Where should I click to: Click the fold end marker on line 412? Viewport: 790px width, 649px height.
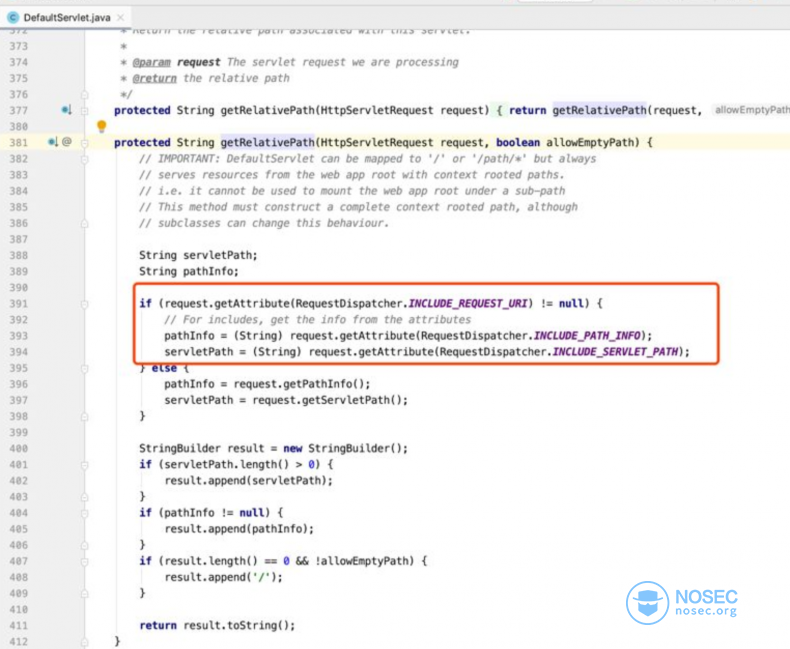[x=85, y=642]
